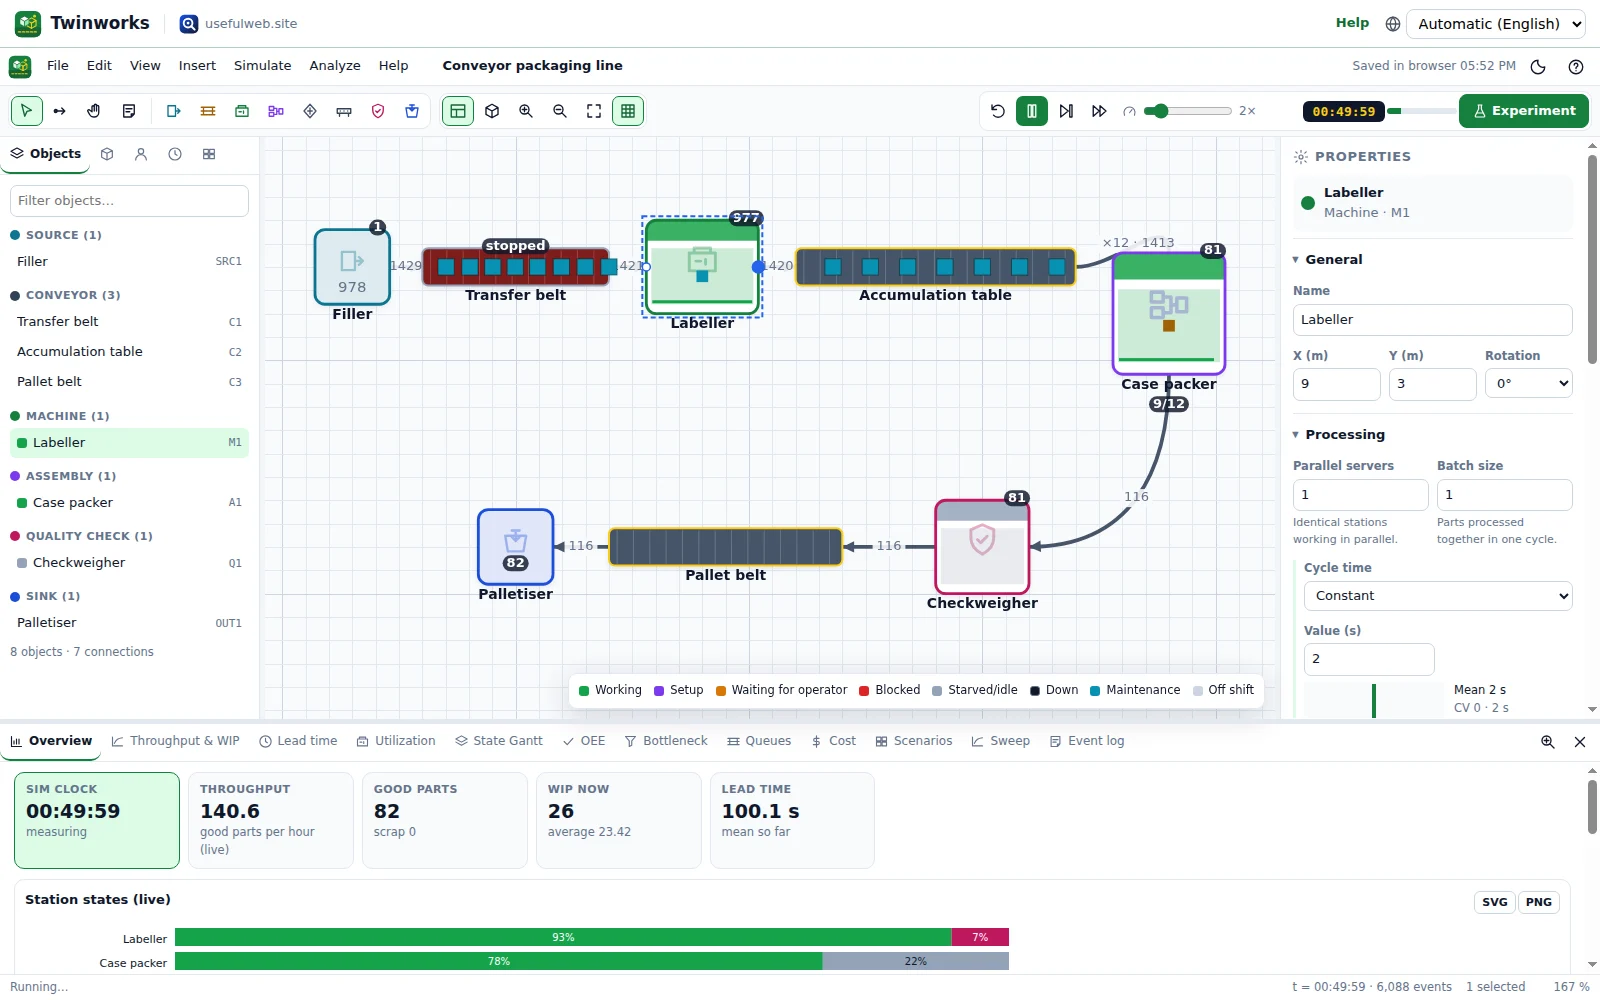Open the Cycle time distribution dropdown
1600x1000 pixels.
[x=1438, y=596]
